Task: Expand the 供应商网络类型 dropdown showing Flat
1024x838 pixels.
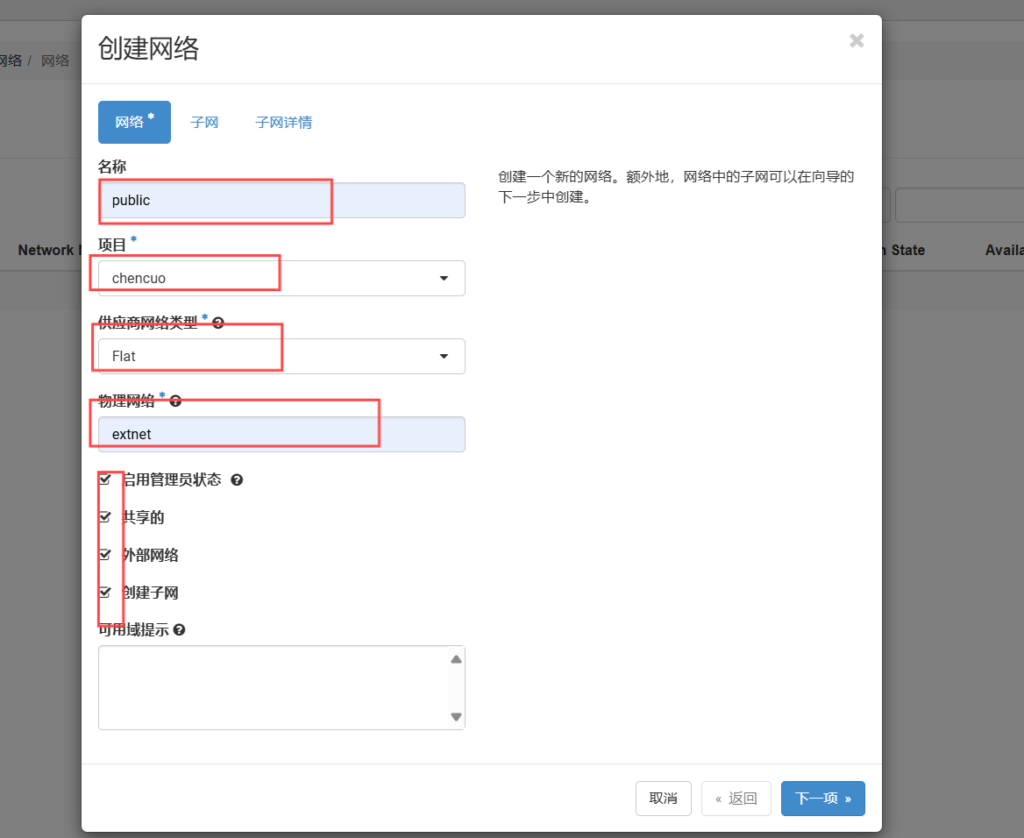Action: (281, 356)
